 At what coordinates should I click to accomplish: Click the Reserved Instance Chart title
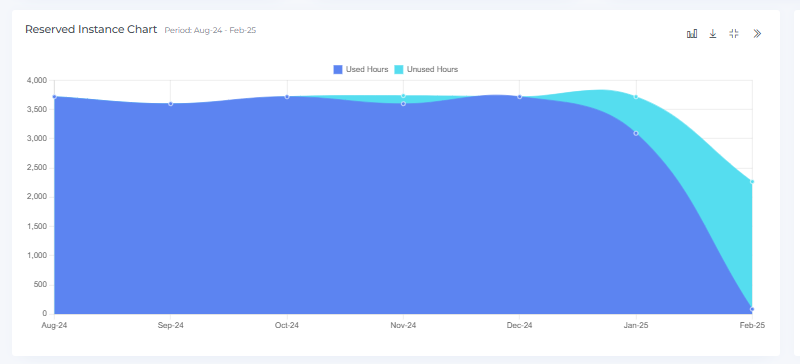(91, 30)
